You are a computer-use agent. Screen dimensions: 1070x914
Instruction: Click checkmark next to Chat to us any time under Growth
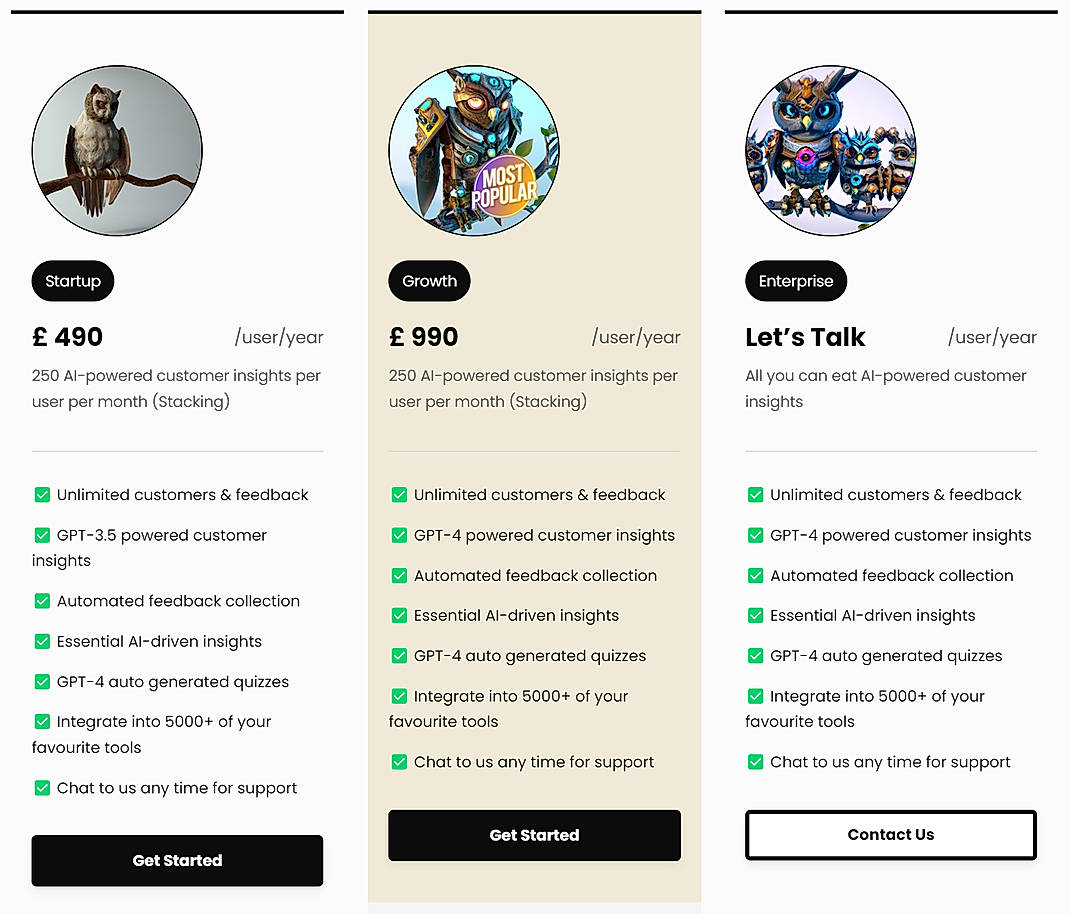tap(399, 762)
